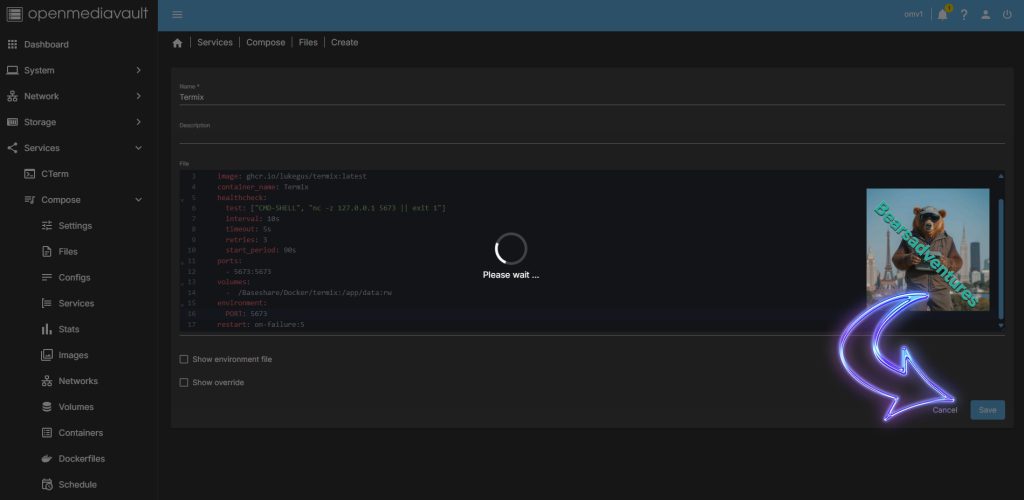This screenshot has height=500, width=1024.
Task: Select Containers in the Compose menu
Action: (80, 433)
